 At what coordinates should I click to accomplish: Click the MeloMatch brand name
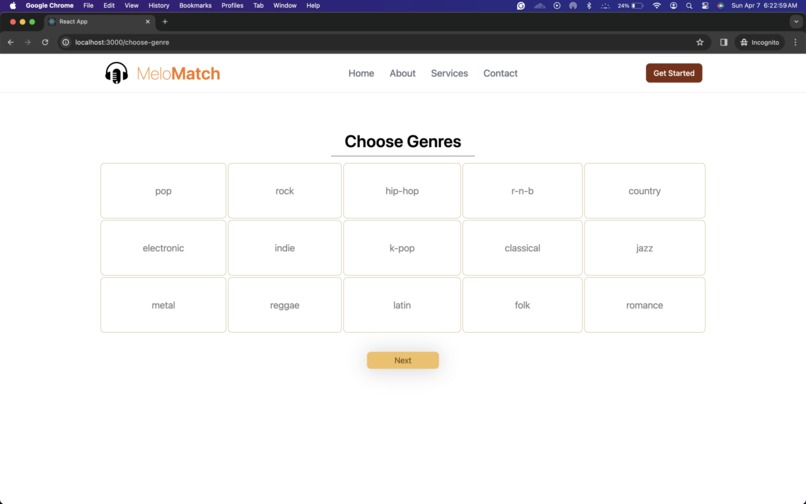178,74
